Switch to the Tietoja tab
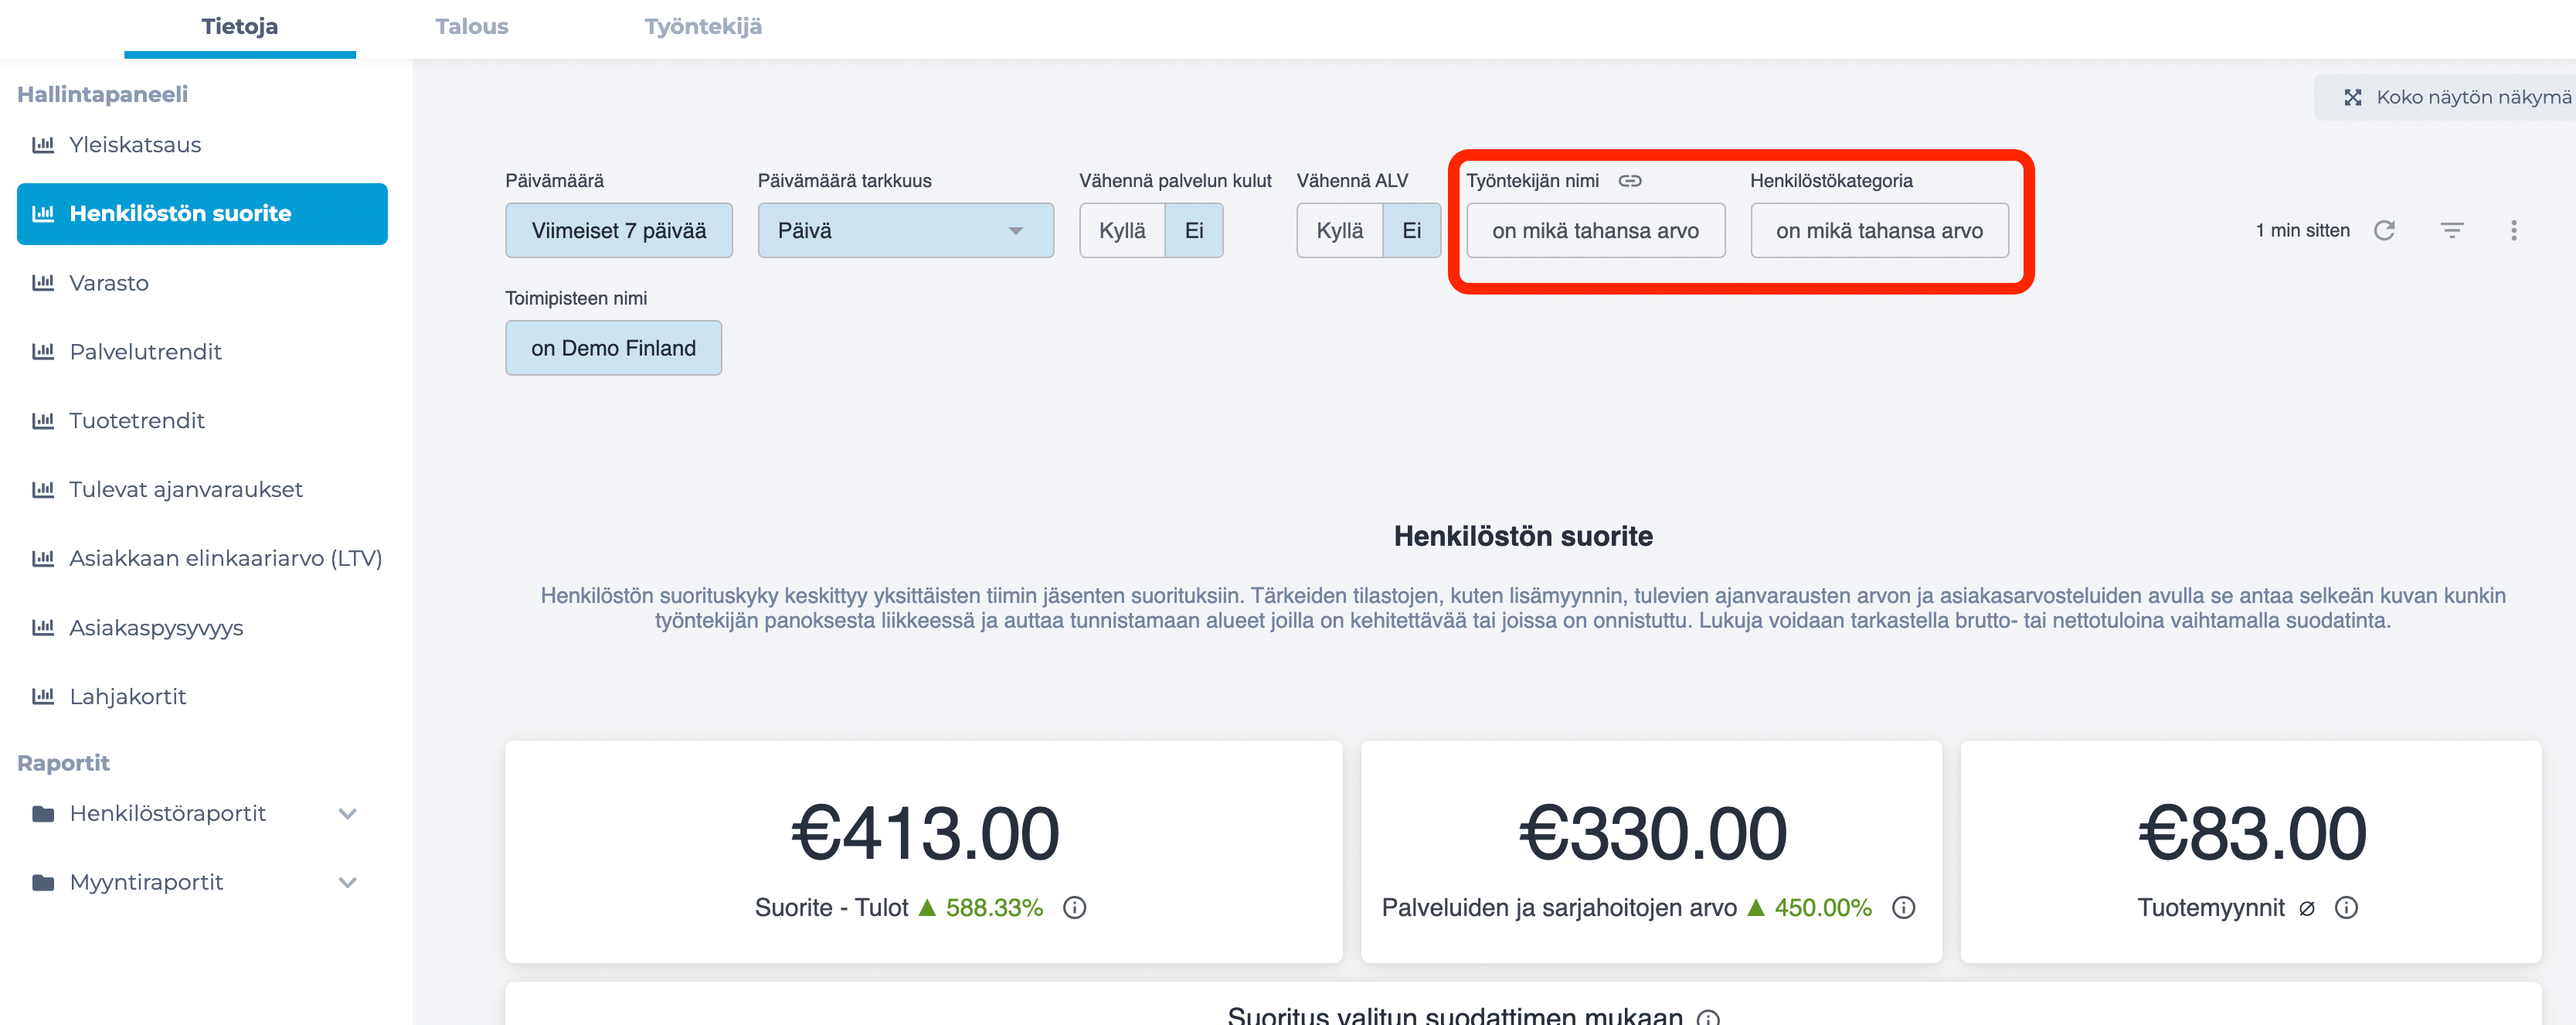The width and height of the screenshot is (2576, 1025). (x=240, y=27)
